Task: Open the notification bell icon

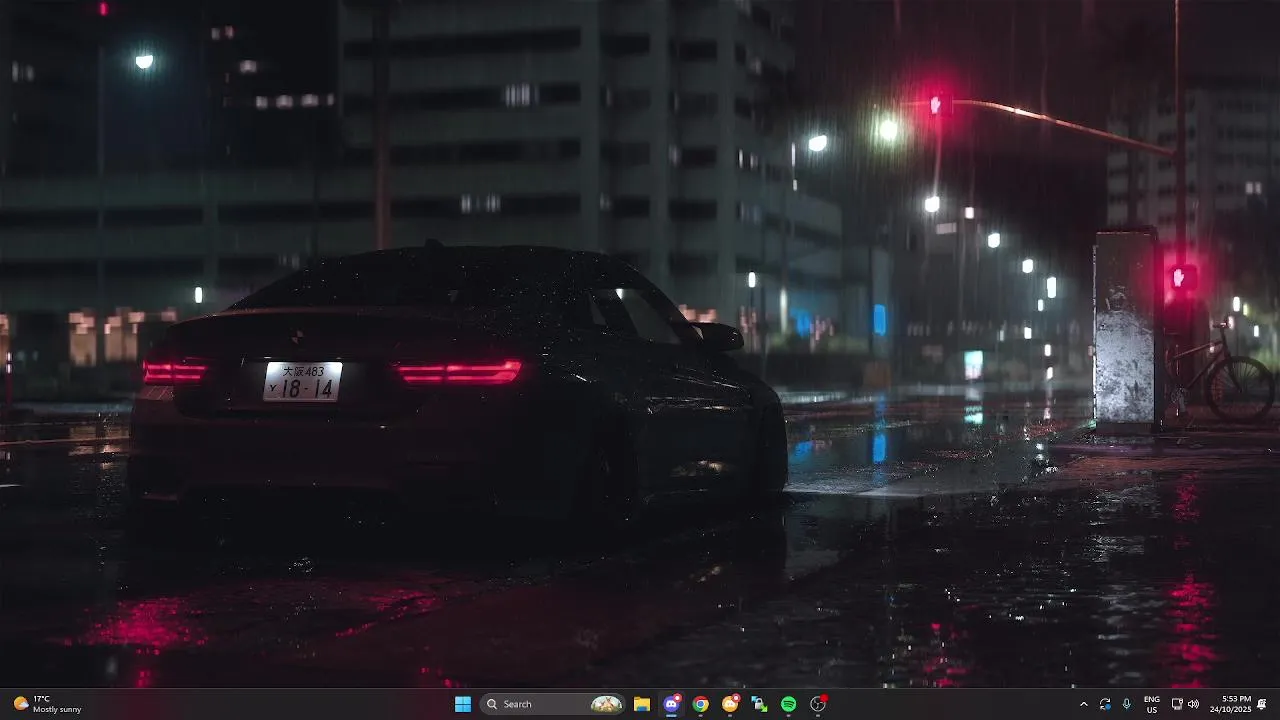Action: (1262, 704)
